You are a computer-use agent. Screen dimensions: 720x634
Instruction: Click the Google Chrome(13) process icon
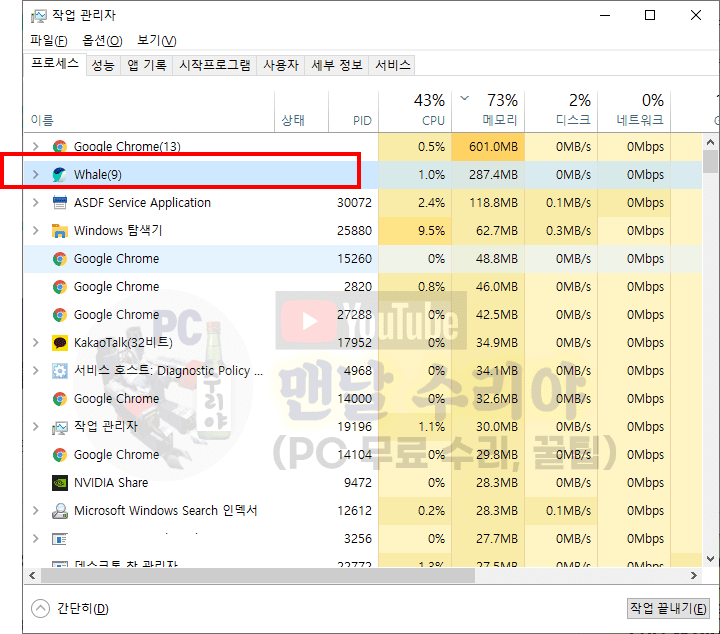click(60, 146)
